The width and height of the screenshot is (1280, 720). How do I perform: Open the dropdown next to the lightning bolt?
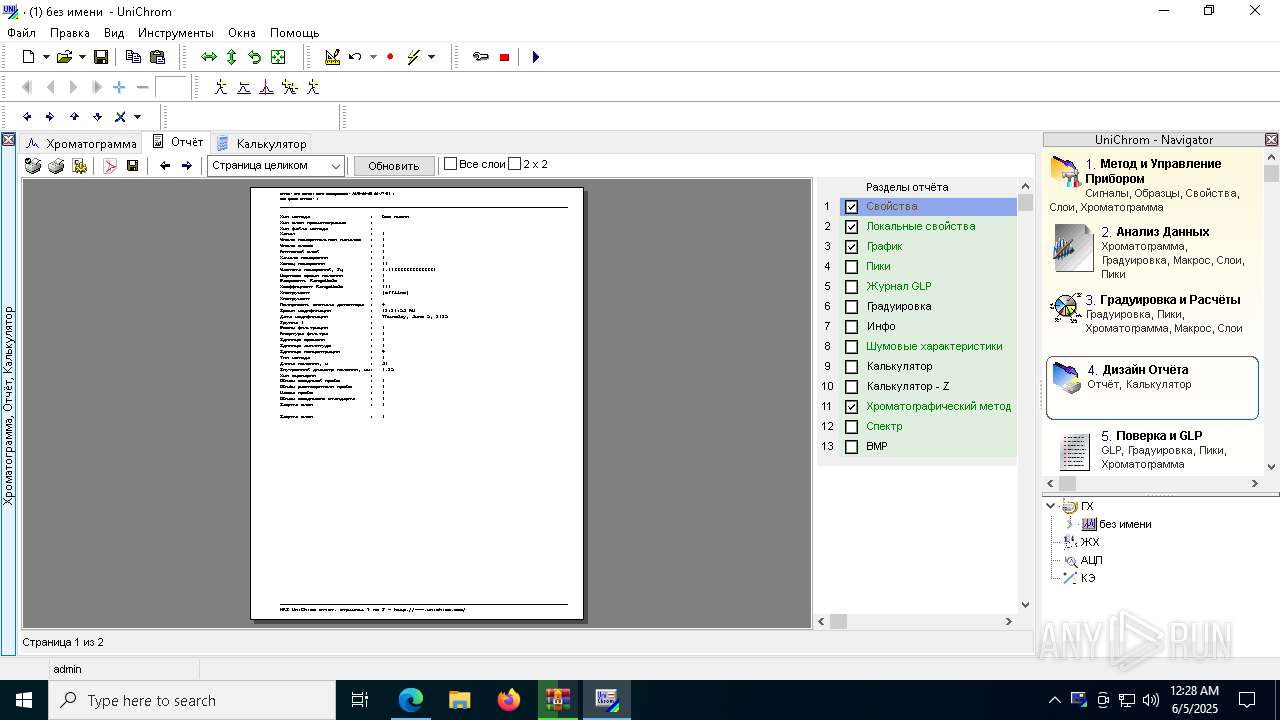(432, 57)
